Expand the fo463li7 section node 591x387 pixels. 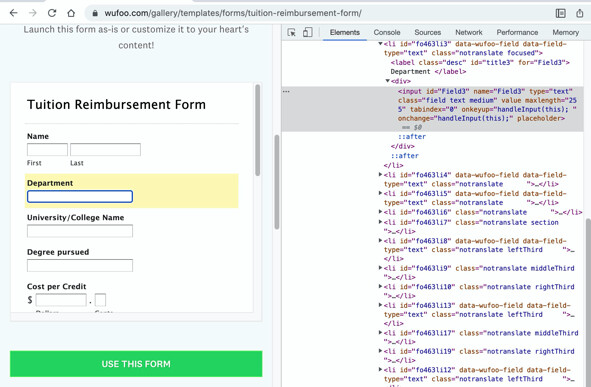point(380,222)
